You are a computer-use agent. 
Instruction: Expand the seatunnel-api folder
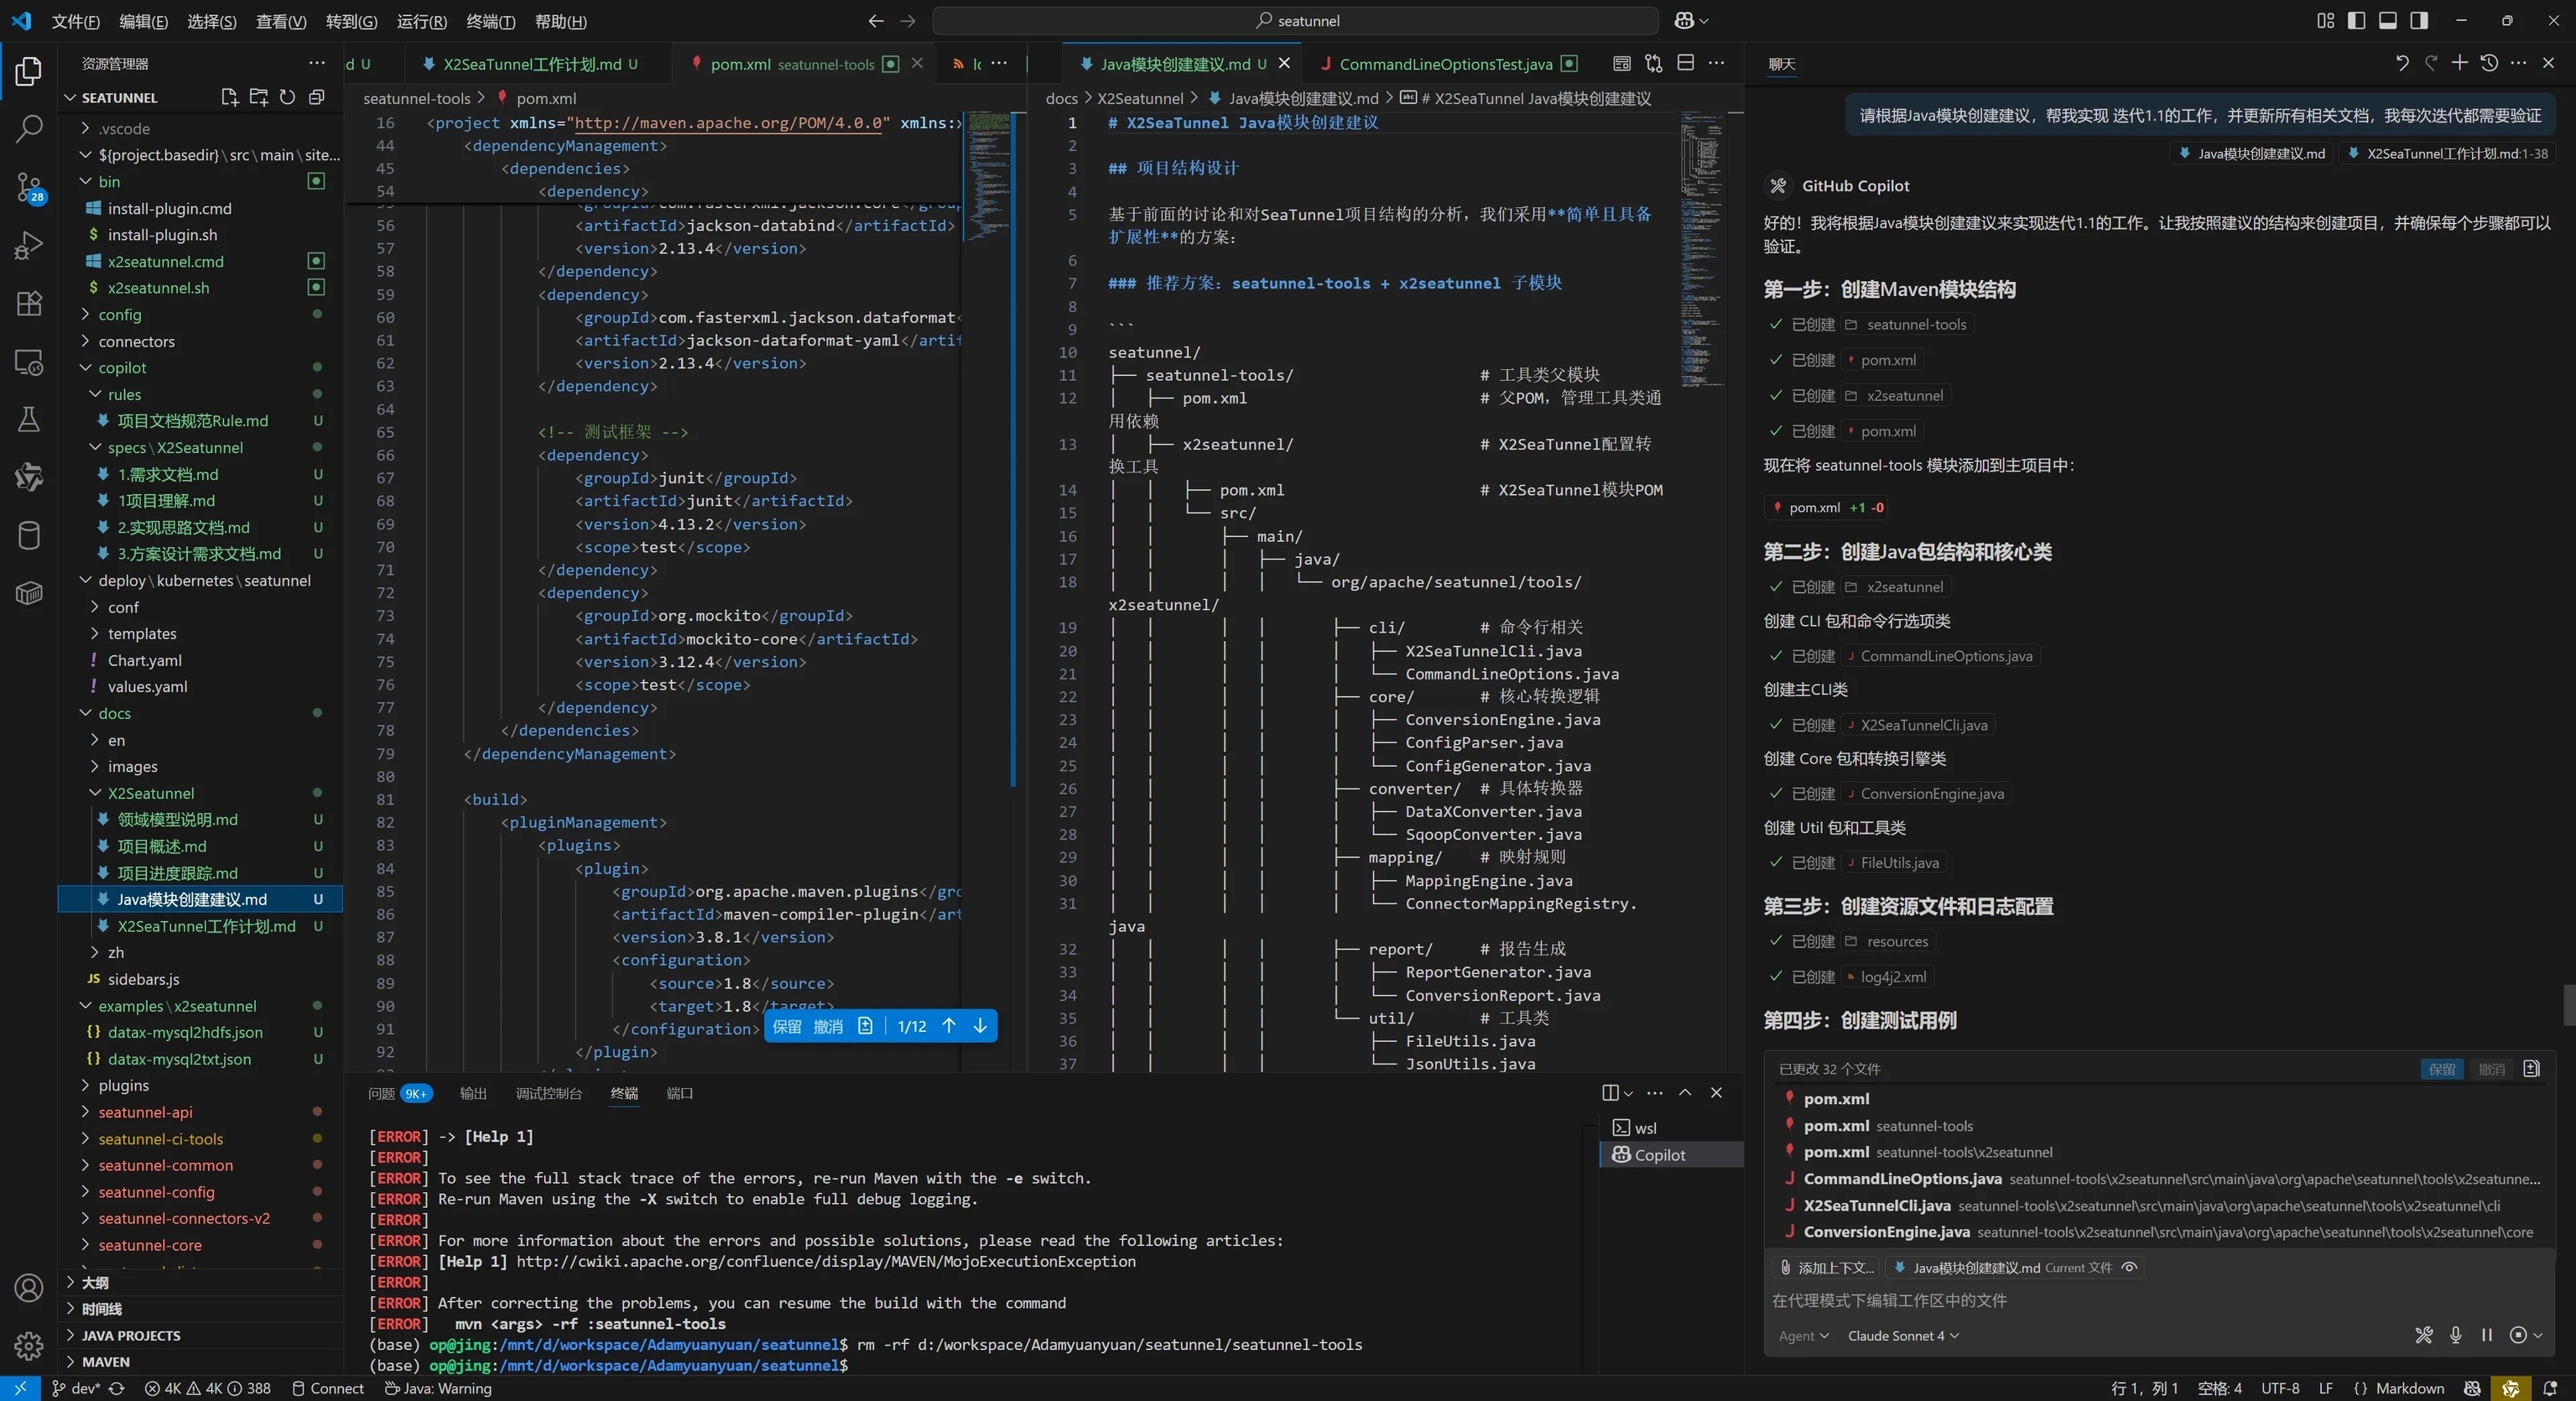coord(145,1112)
